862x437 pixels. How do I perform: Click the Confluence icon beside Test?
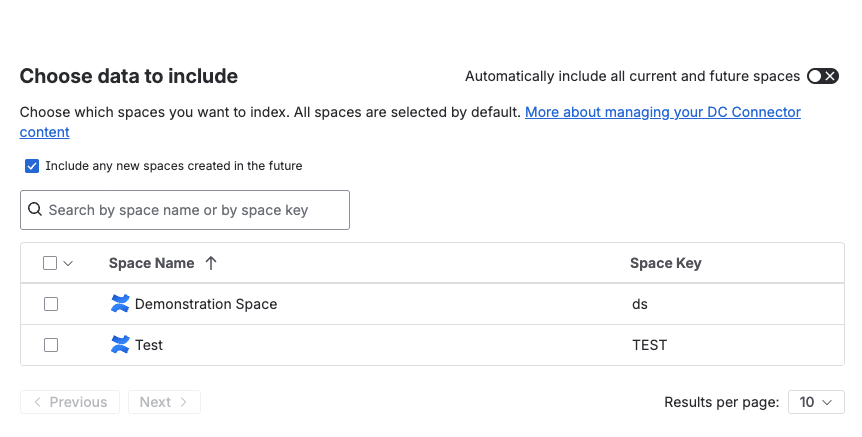tap(120, 345)
